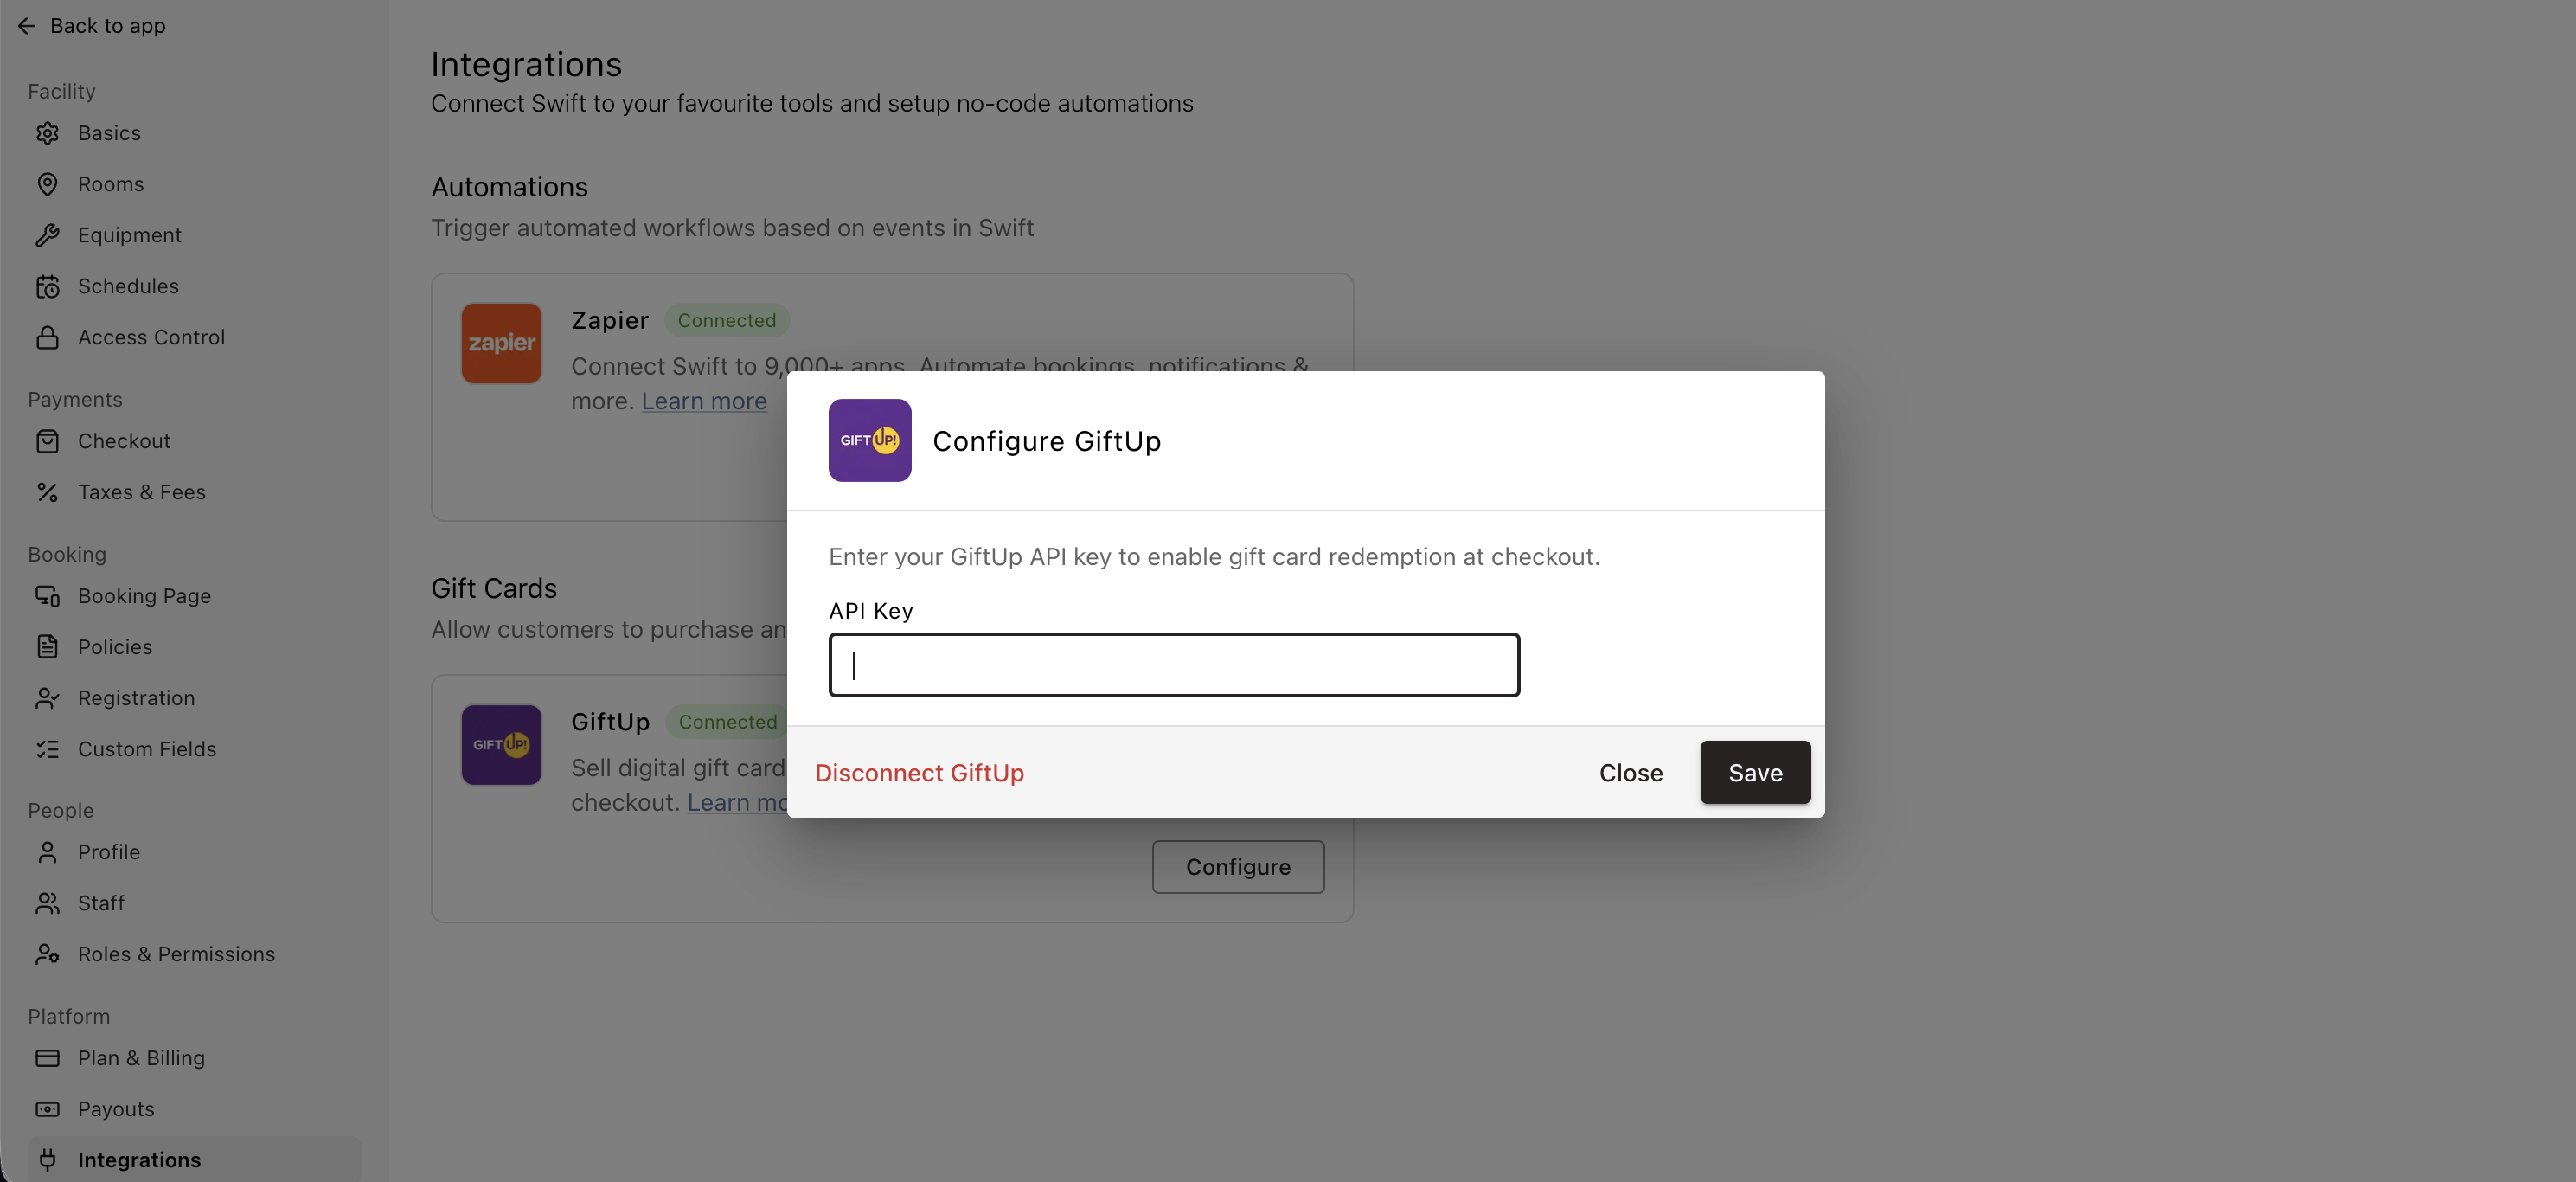
Task: Select the Equipment wrench icon
Action: 47,235
